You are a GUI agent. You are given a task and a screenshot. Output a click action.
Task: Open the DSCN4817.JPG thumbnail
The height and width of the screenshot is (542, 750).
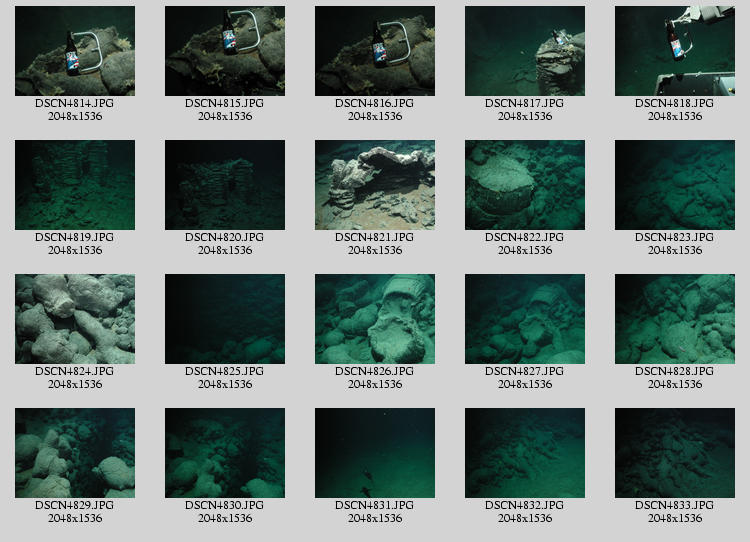coord(524,51)
